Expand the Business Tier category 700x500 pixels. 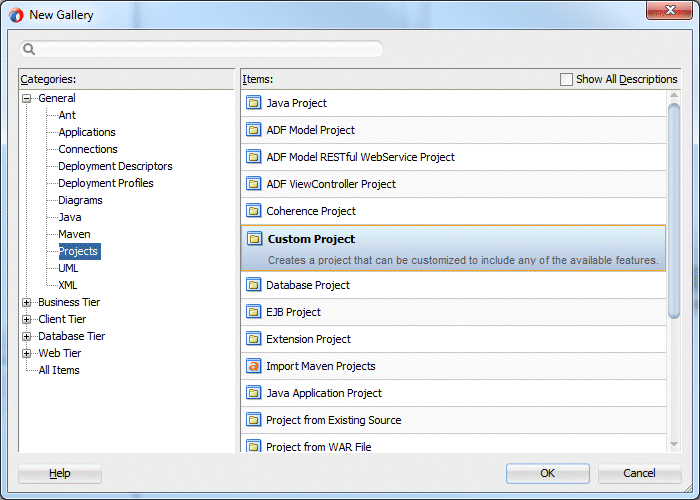27,302
